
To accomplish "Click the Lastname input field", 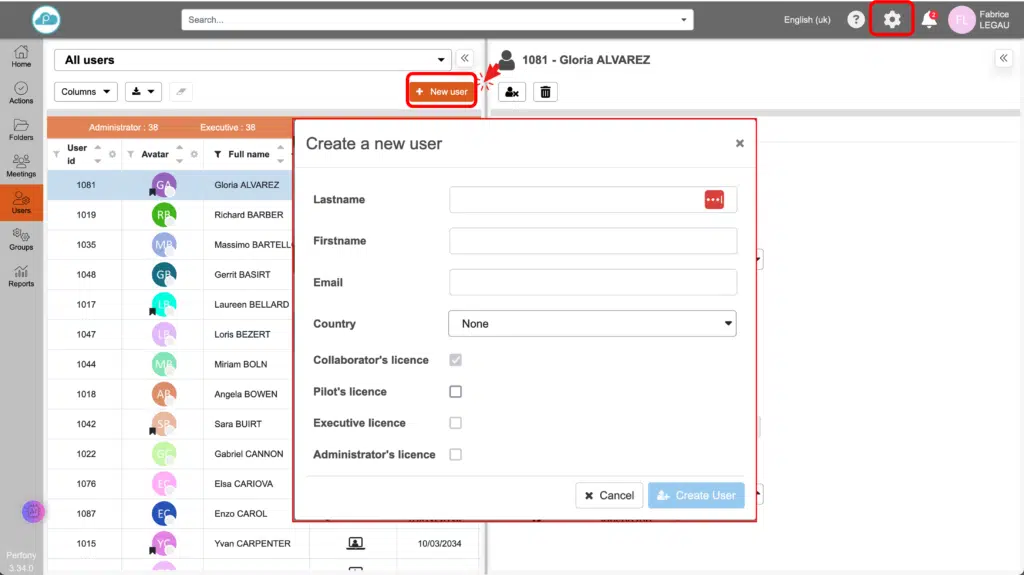I will (576, 200).
